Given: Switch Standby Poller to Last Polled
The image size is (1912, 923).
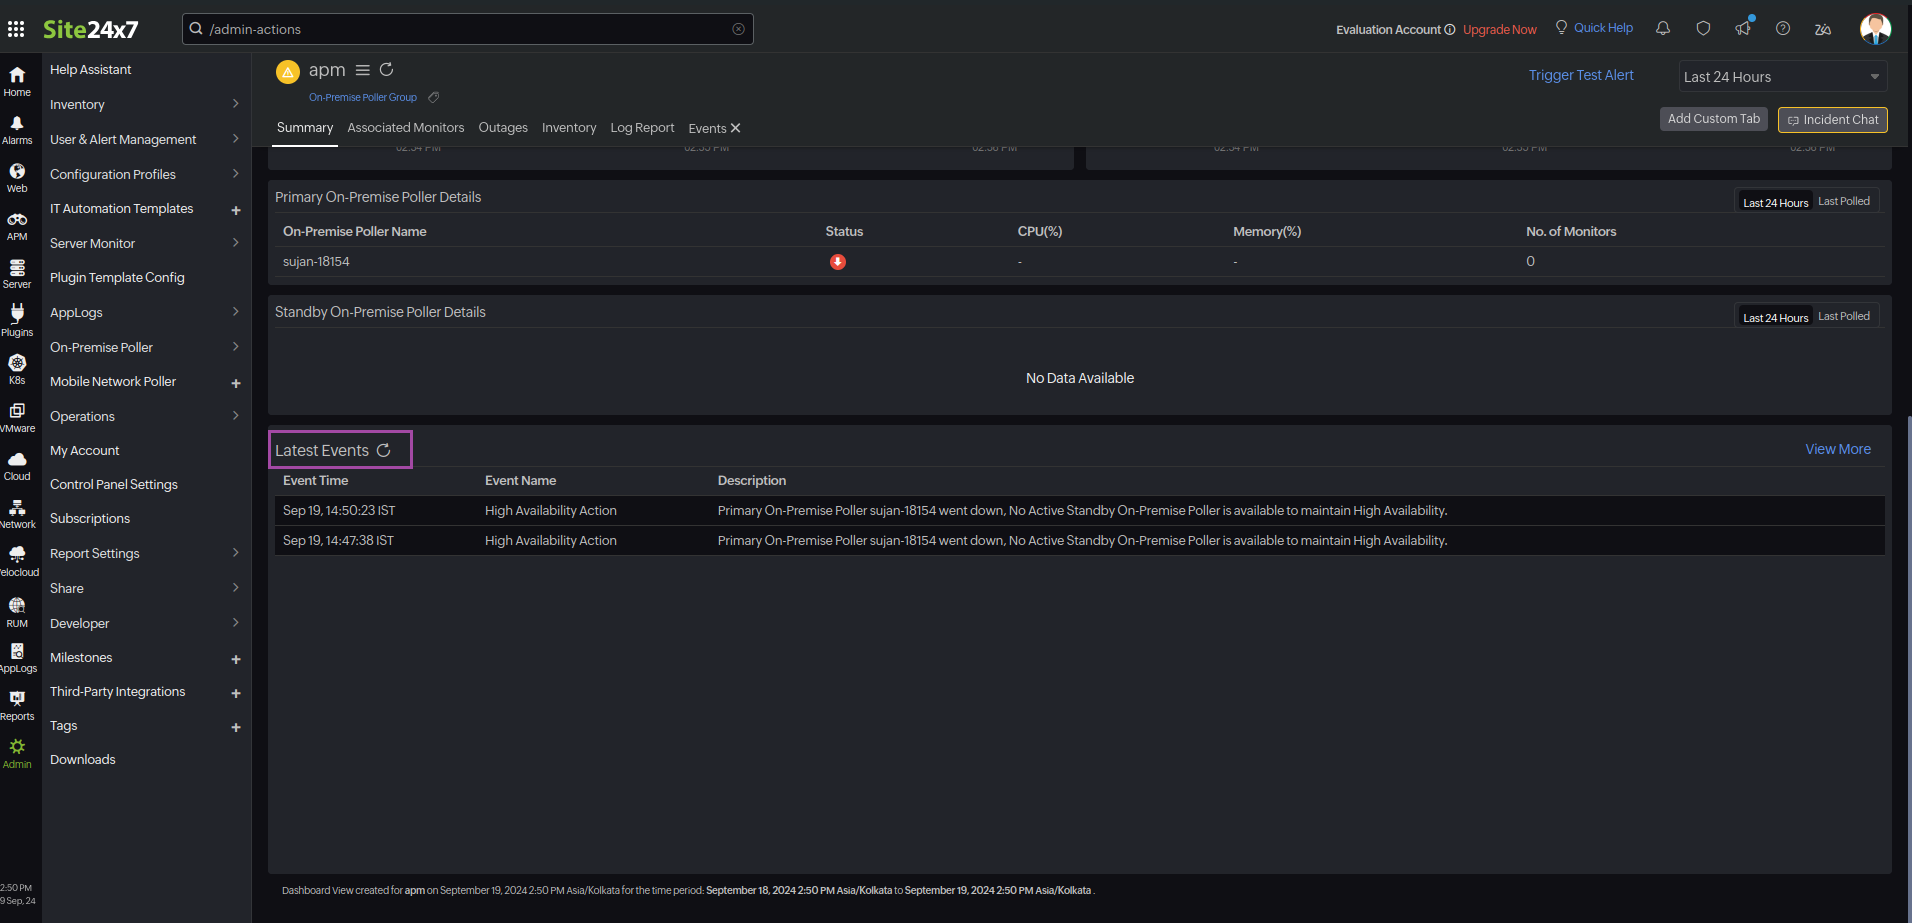Looking at the screenshot, I should (1843, 317).
